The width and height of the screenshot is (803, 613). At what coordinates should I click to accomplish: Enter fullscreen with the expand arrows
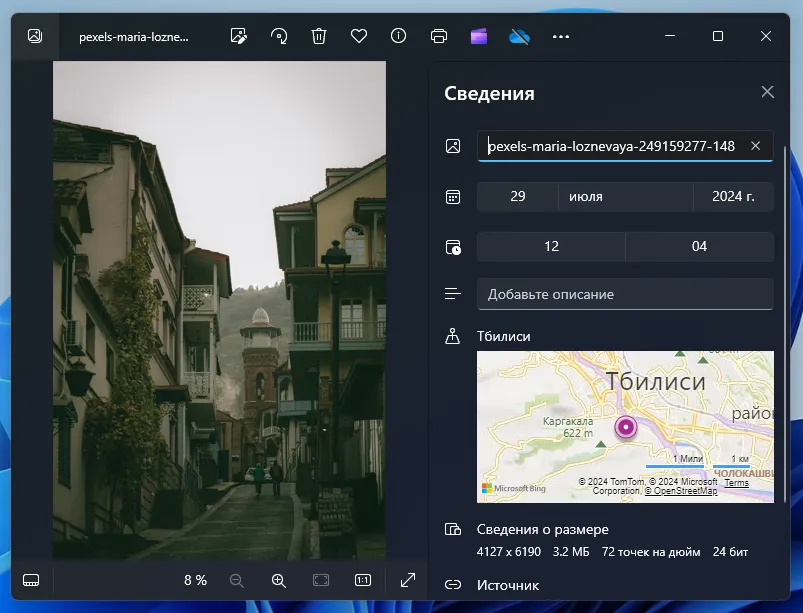pos(408,580)
